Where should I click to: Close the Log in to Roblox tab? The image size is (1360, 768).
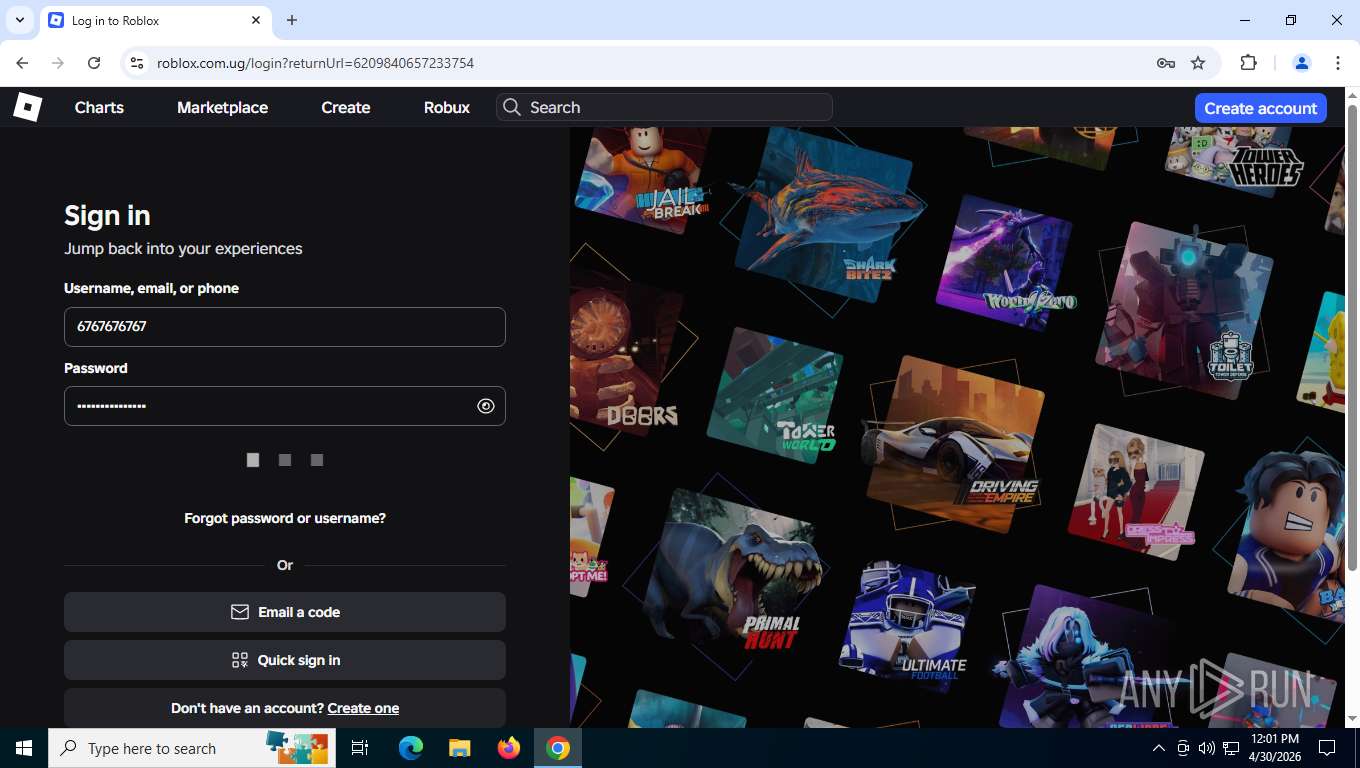click(256, 20)
